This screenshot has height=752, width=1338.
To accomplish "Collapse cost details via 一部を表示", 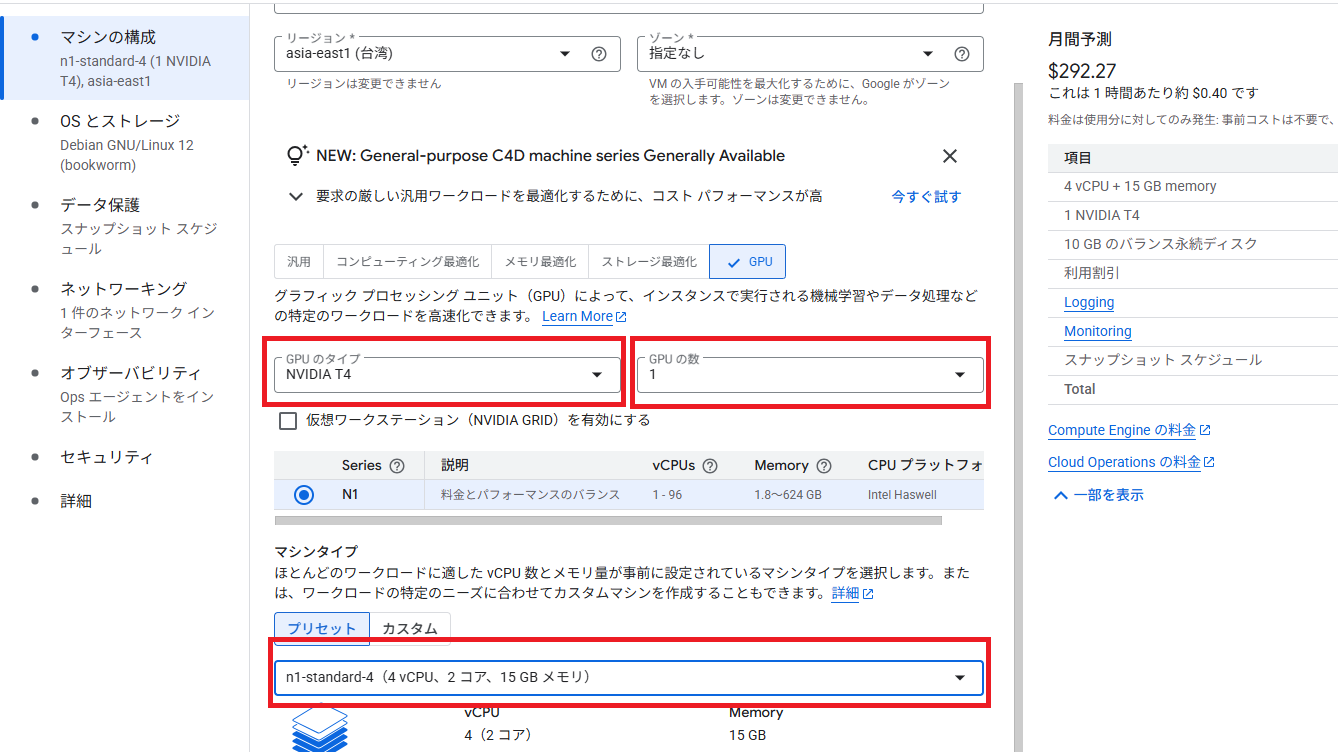I will 1097,495.
